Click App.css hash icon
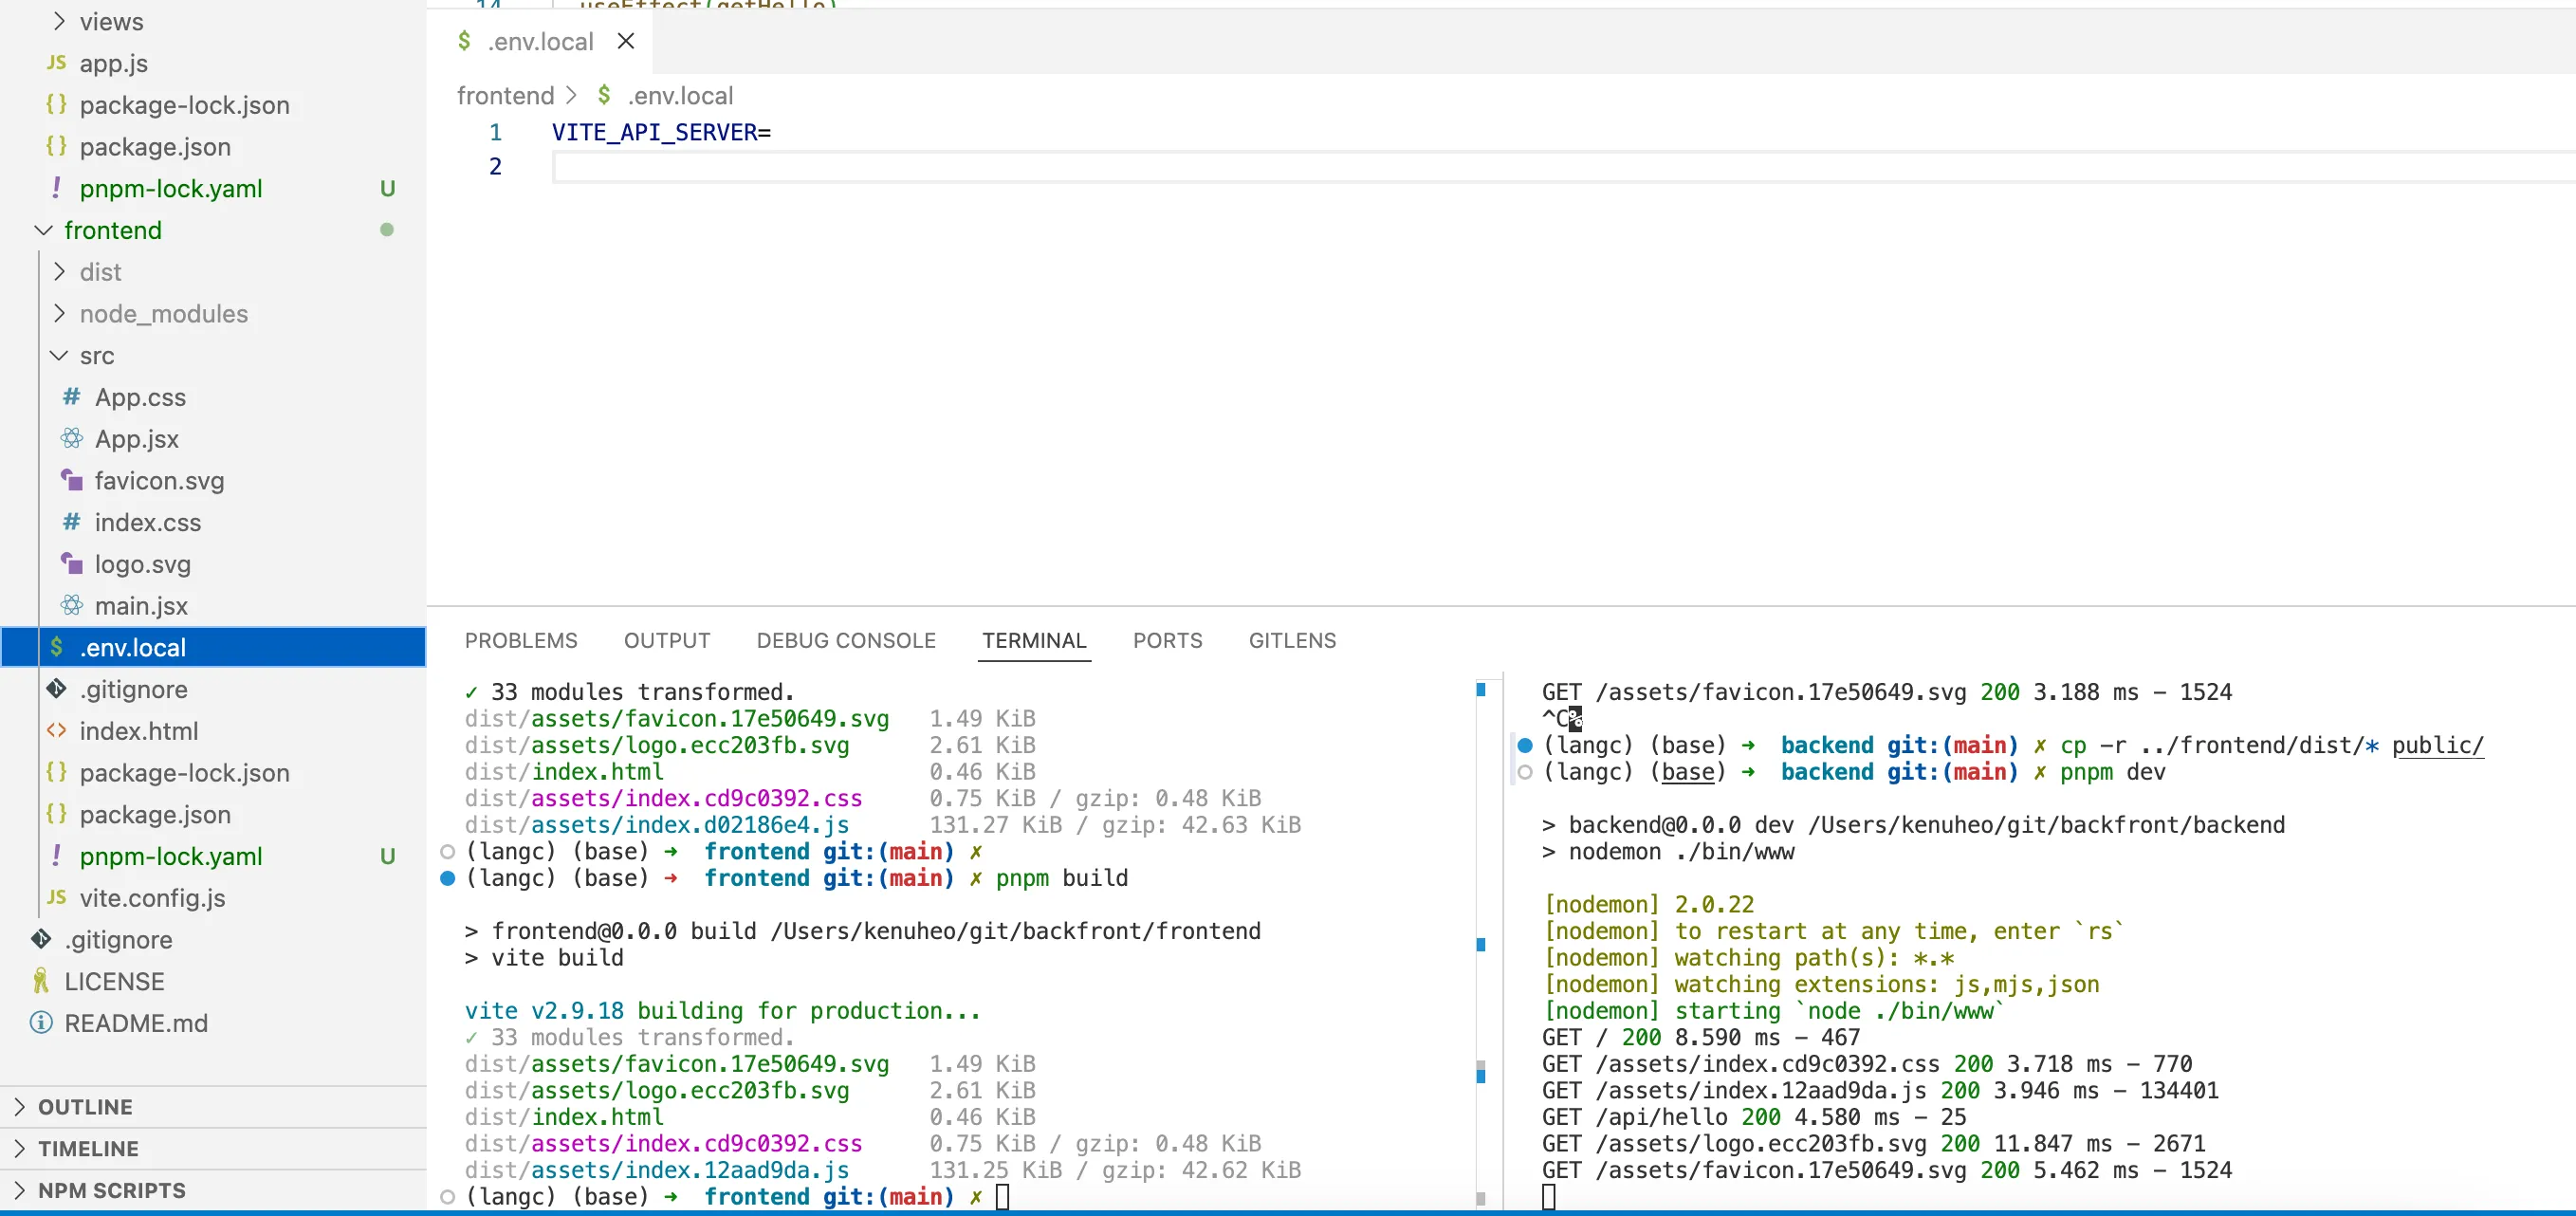 click(x=72, y=397)
